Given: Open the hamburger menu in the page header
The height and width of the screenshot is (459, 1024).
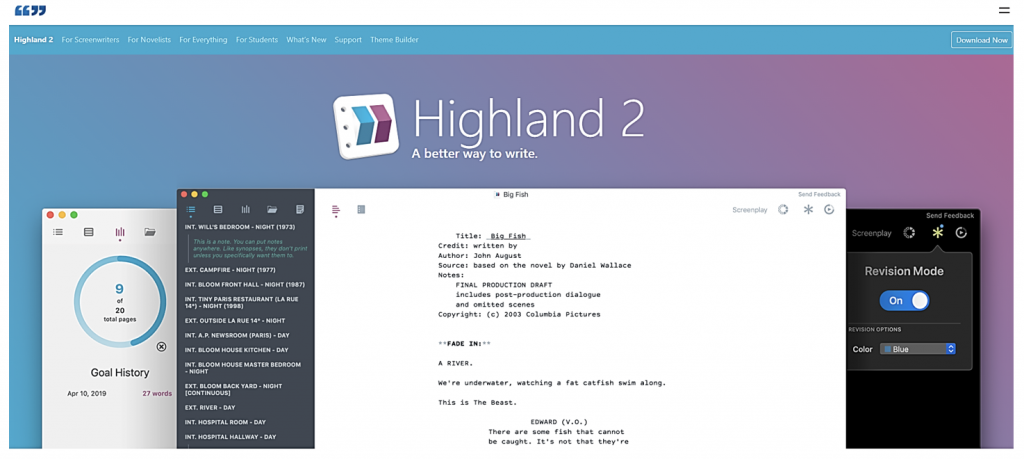Looking at the screenshot, I should 1003,10.
